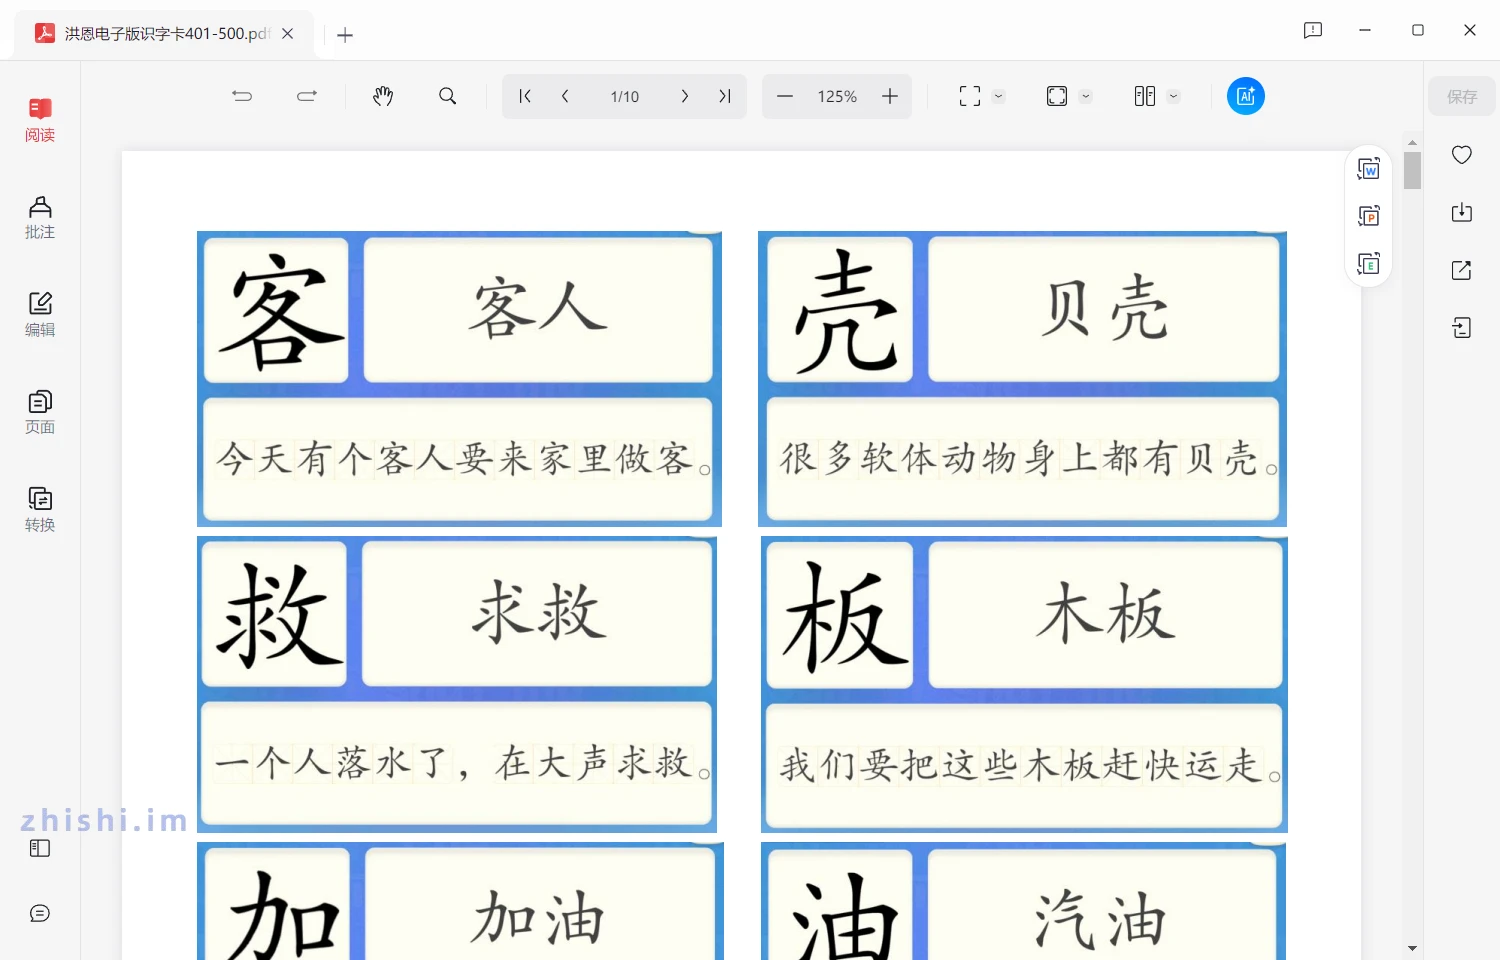The image size is (1500, 960).
Task: Enter fullscreen mode icon
Action: [x=970, y=96]
